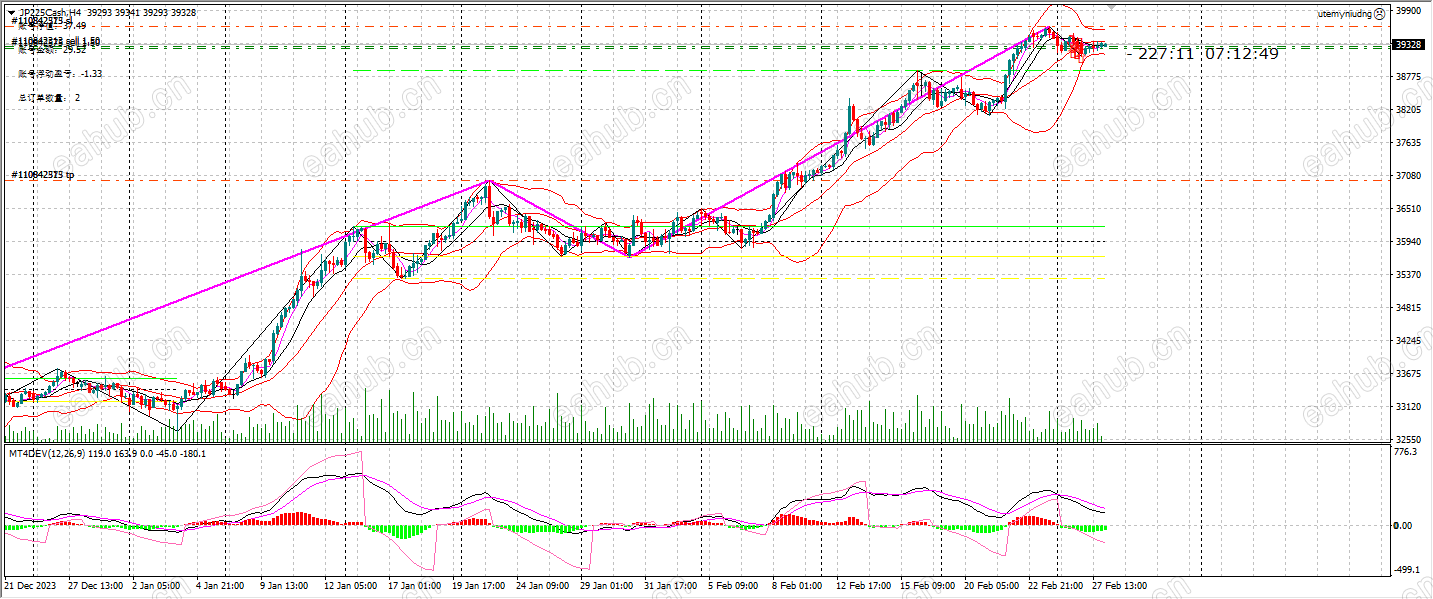Click the 33120 price scale value
Screen dimensions: 1433x599
pyautogui.click(x=1408, y=406)
